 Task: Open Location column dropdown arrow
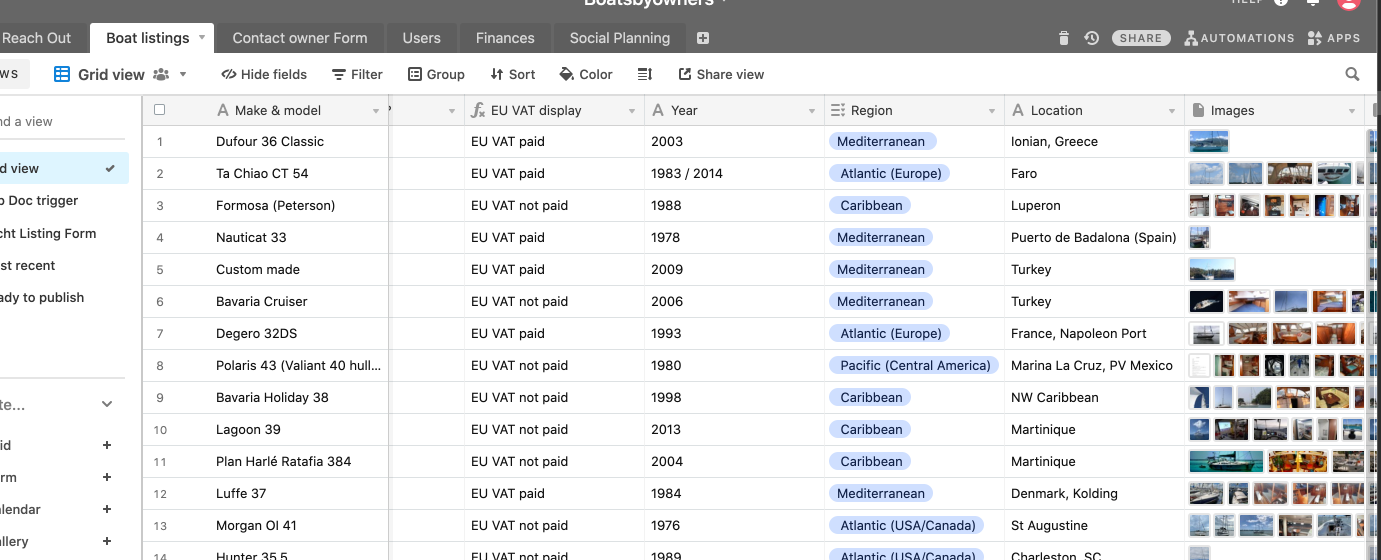[x=1172, y=111]
